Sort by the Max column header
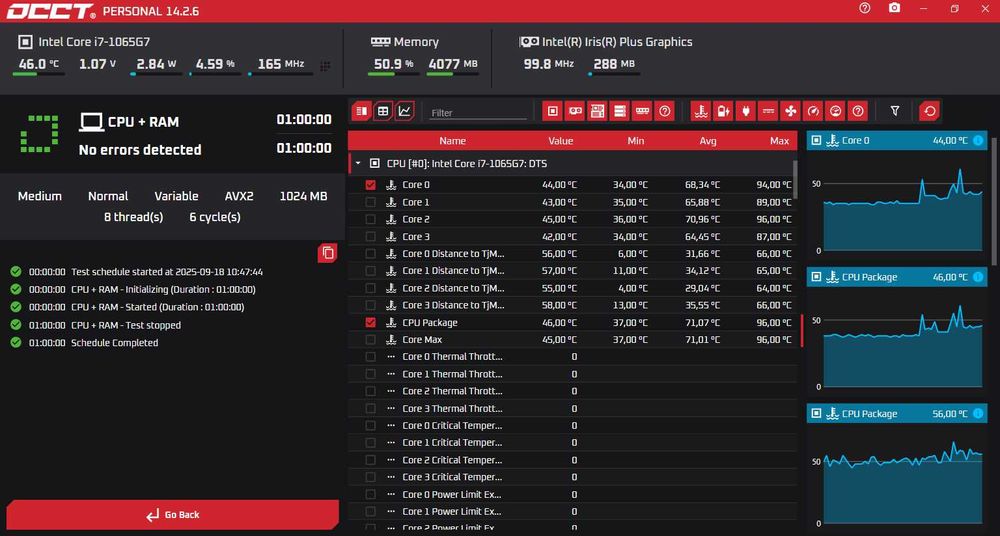 (779, 141)
